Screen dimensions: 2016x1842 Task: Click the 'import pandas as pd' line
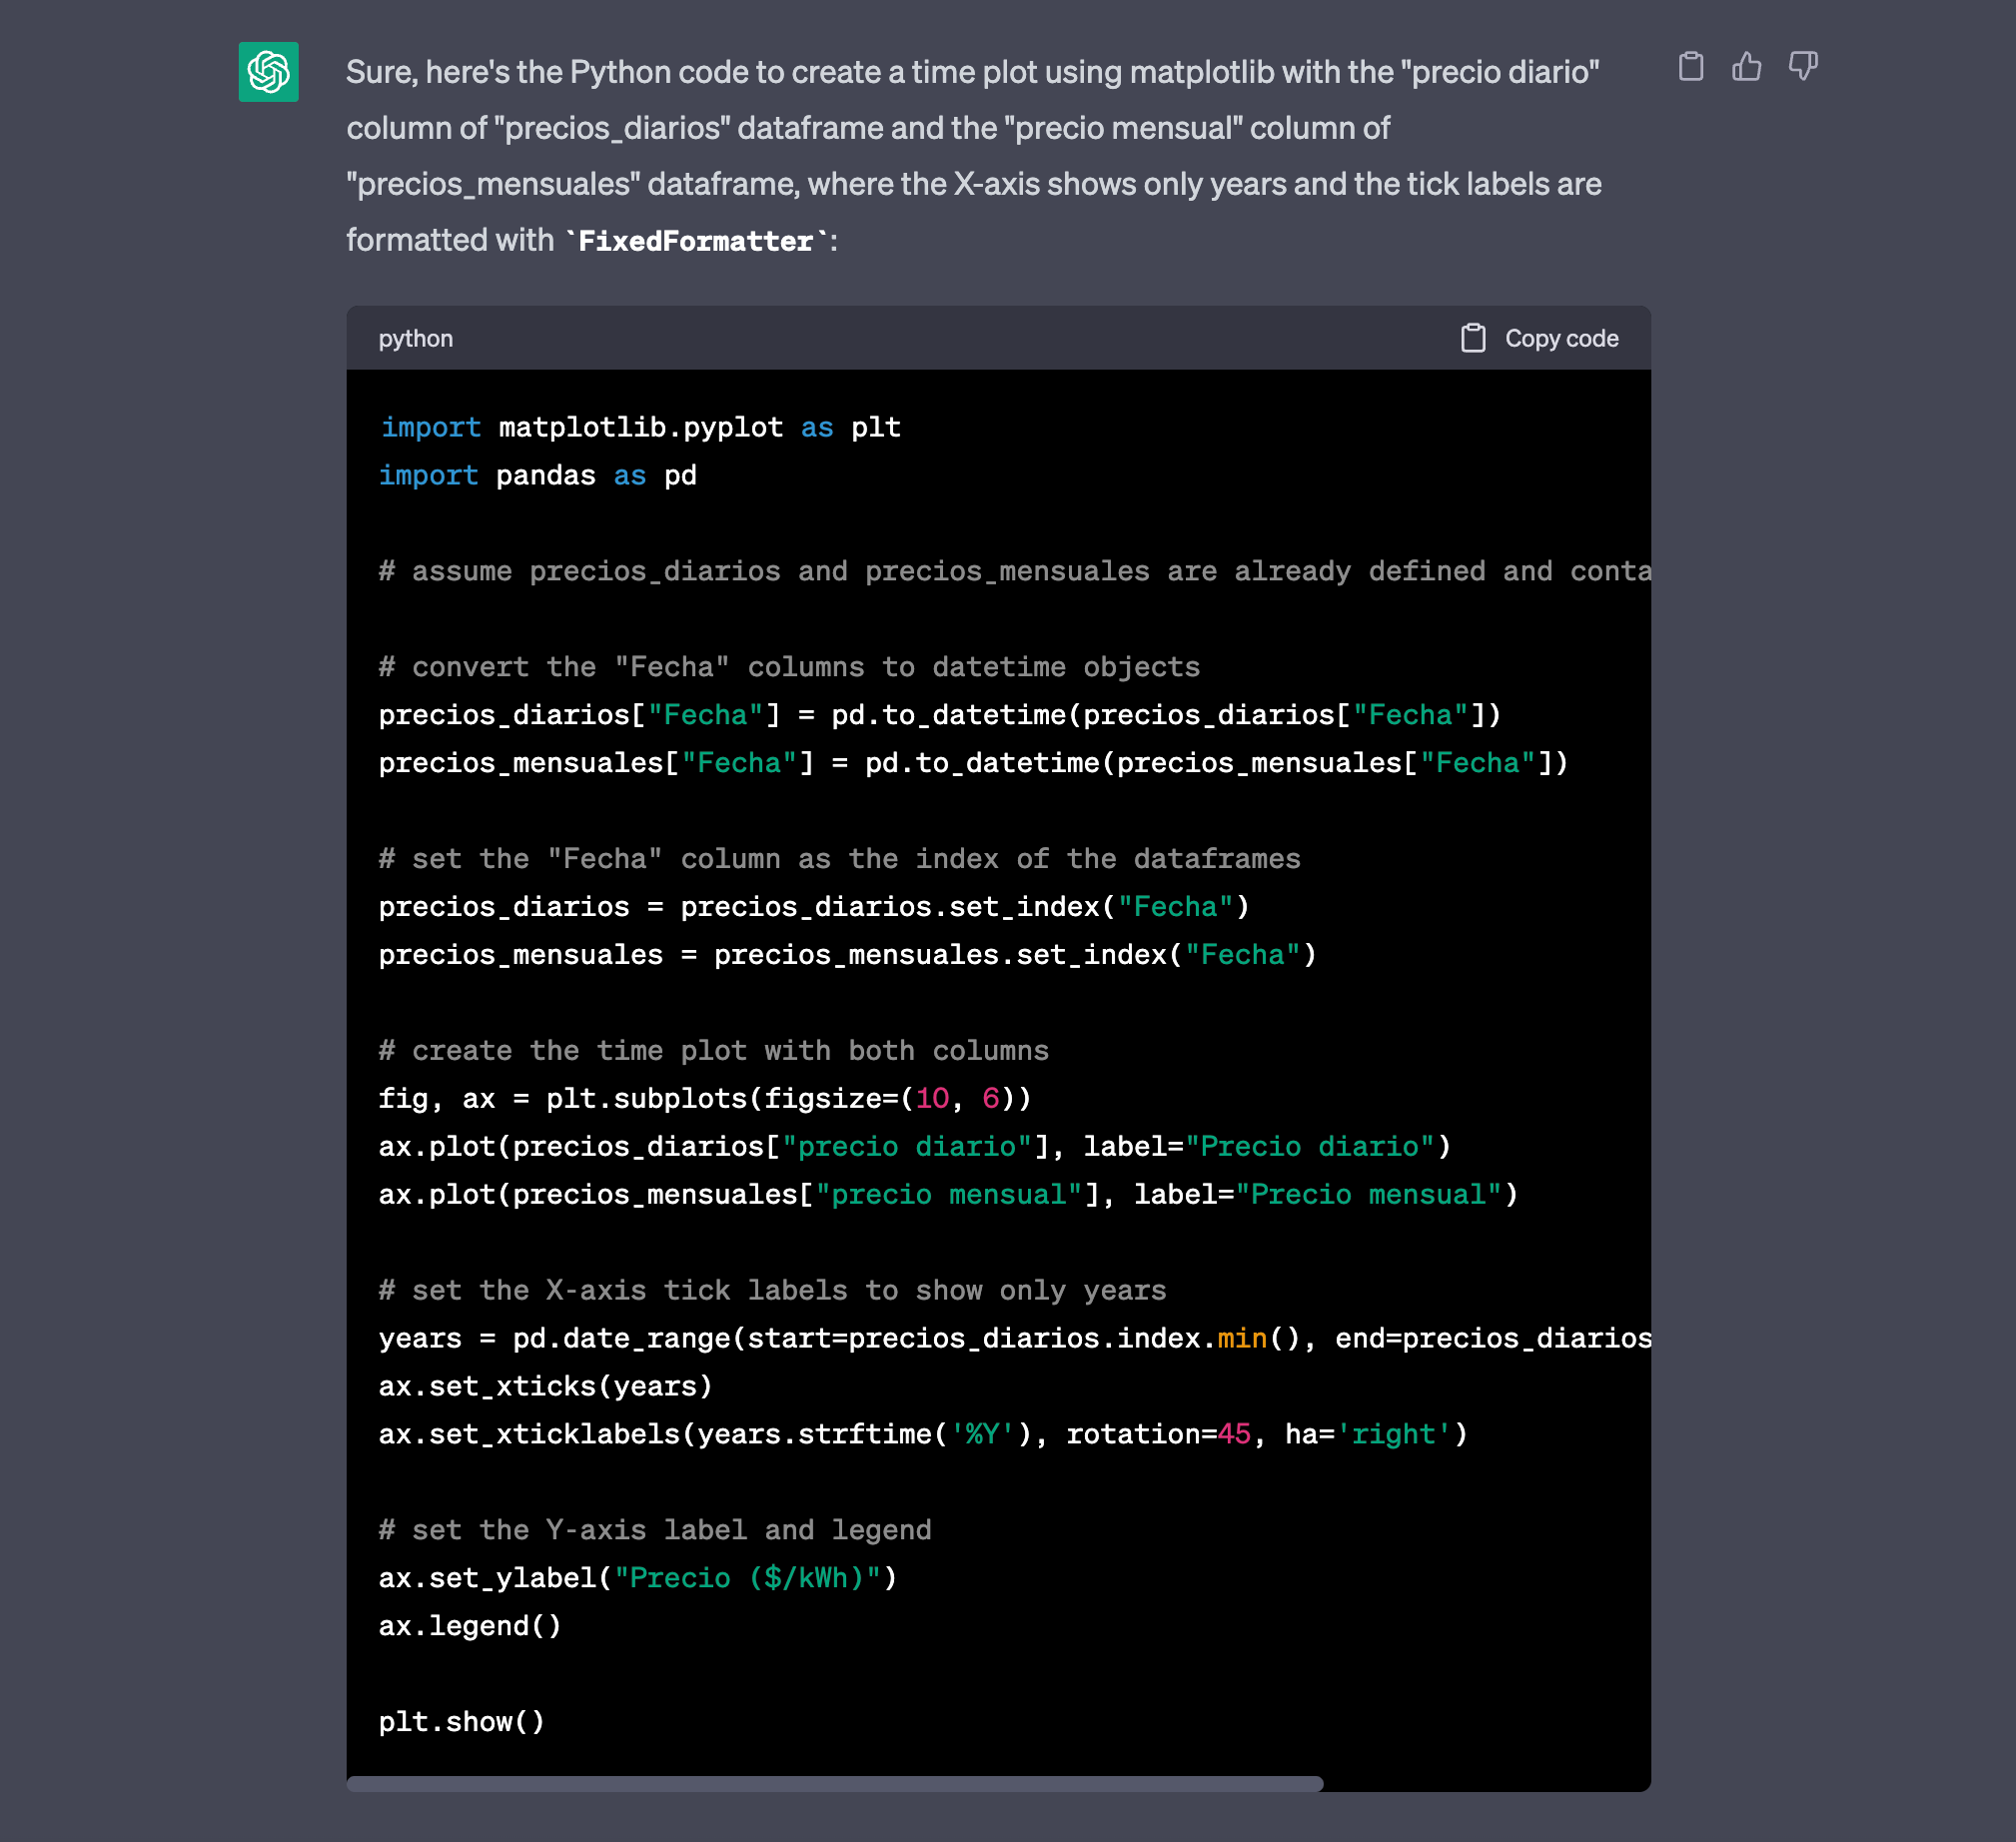[538, 475]
